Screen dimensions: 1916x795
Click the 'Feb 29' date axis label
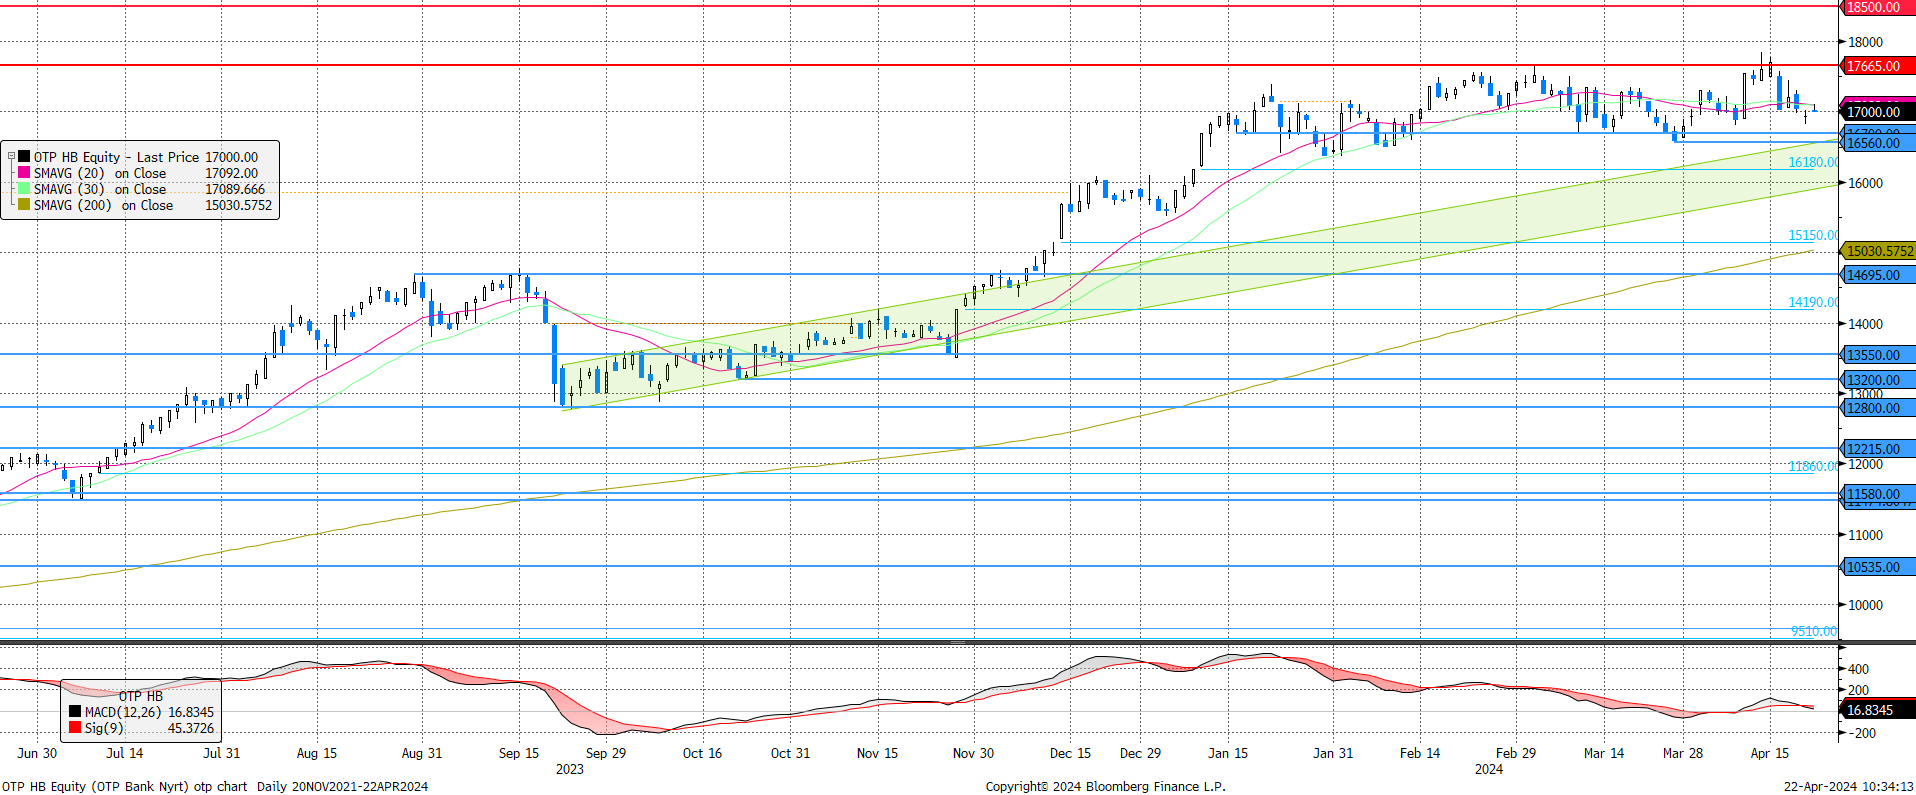[x=1516, y=753]
